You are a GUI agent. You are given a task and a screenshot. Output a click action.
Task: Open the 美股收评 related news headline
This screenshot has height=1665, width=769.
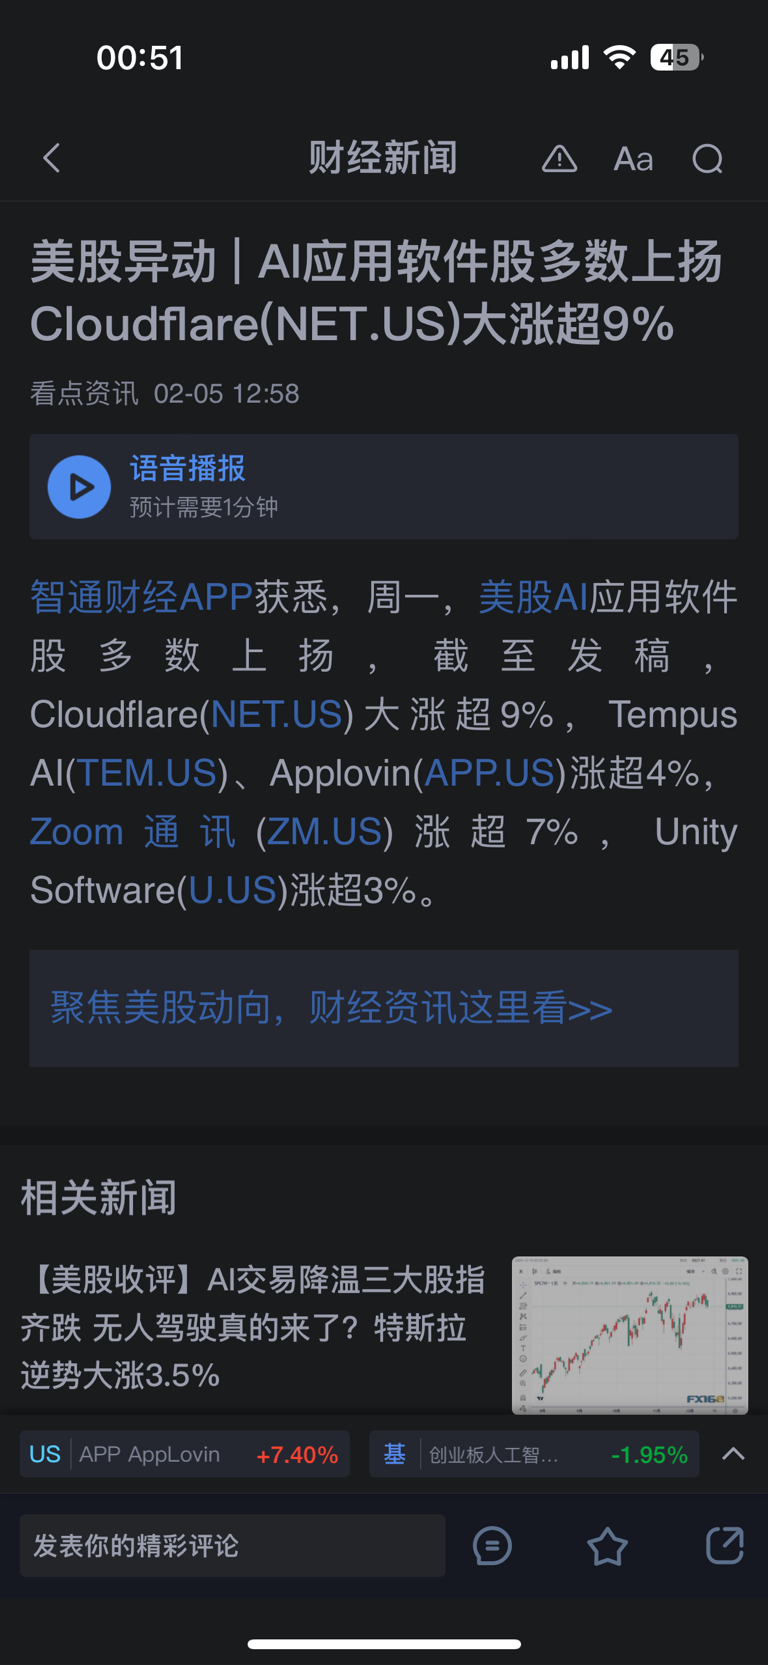click(x=253, y=1327)
